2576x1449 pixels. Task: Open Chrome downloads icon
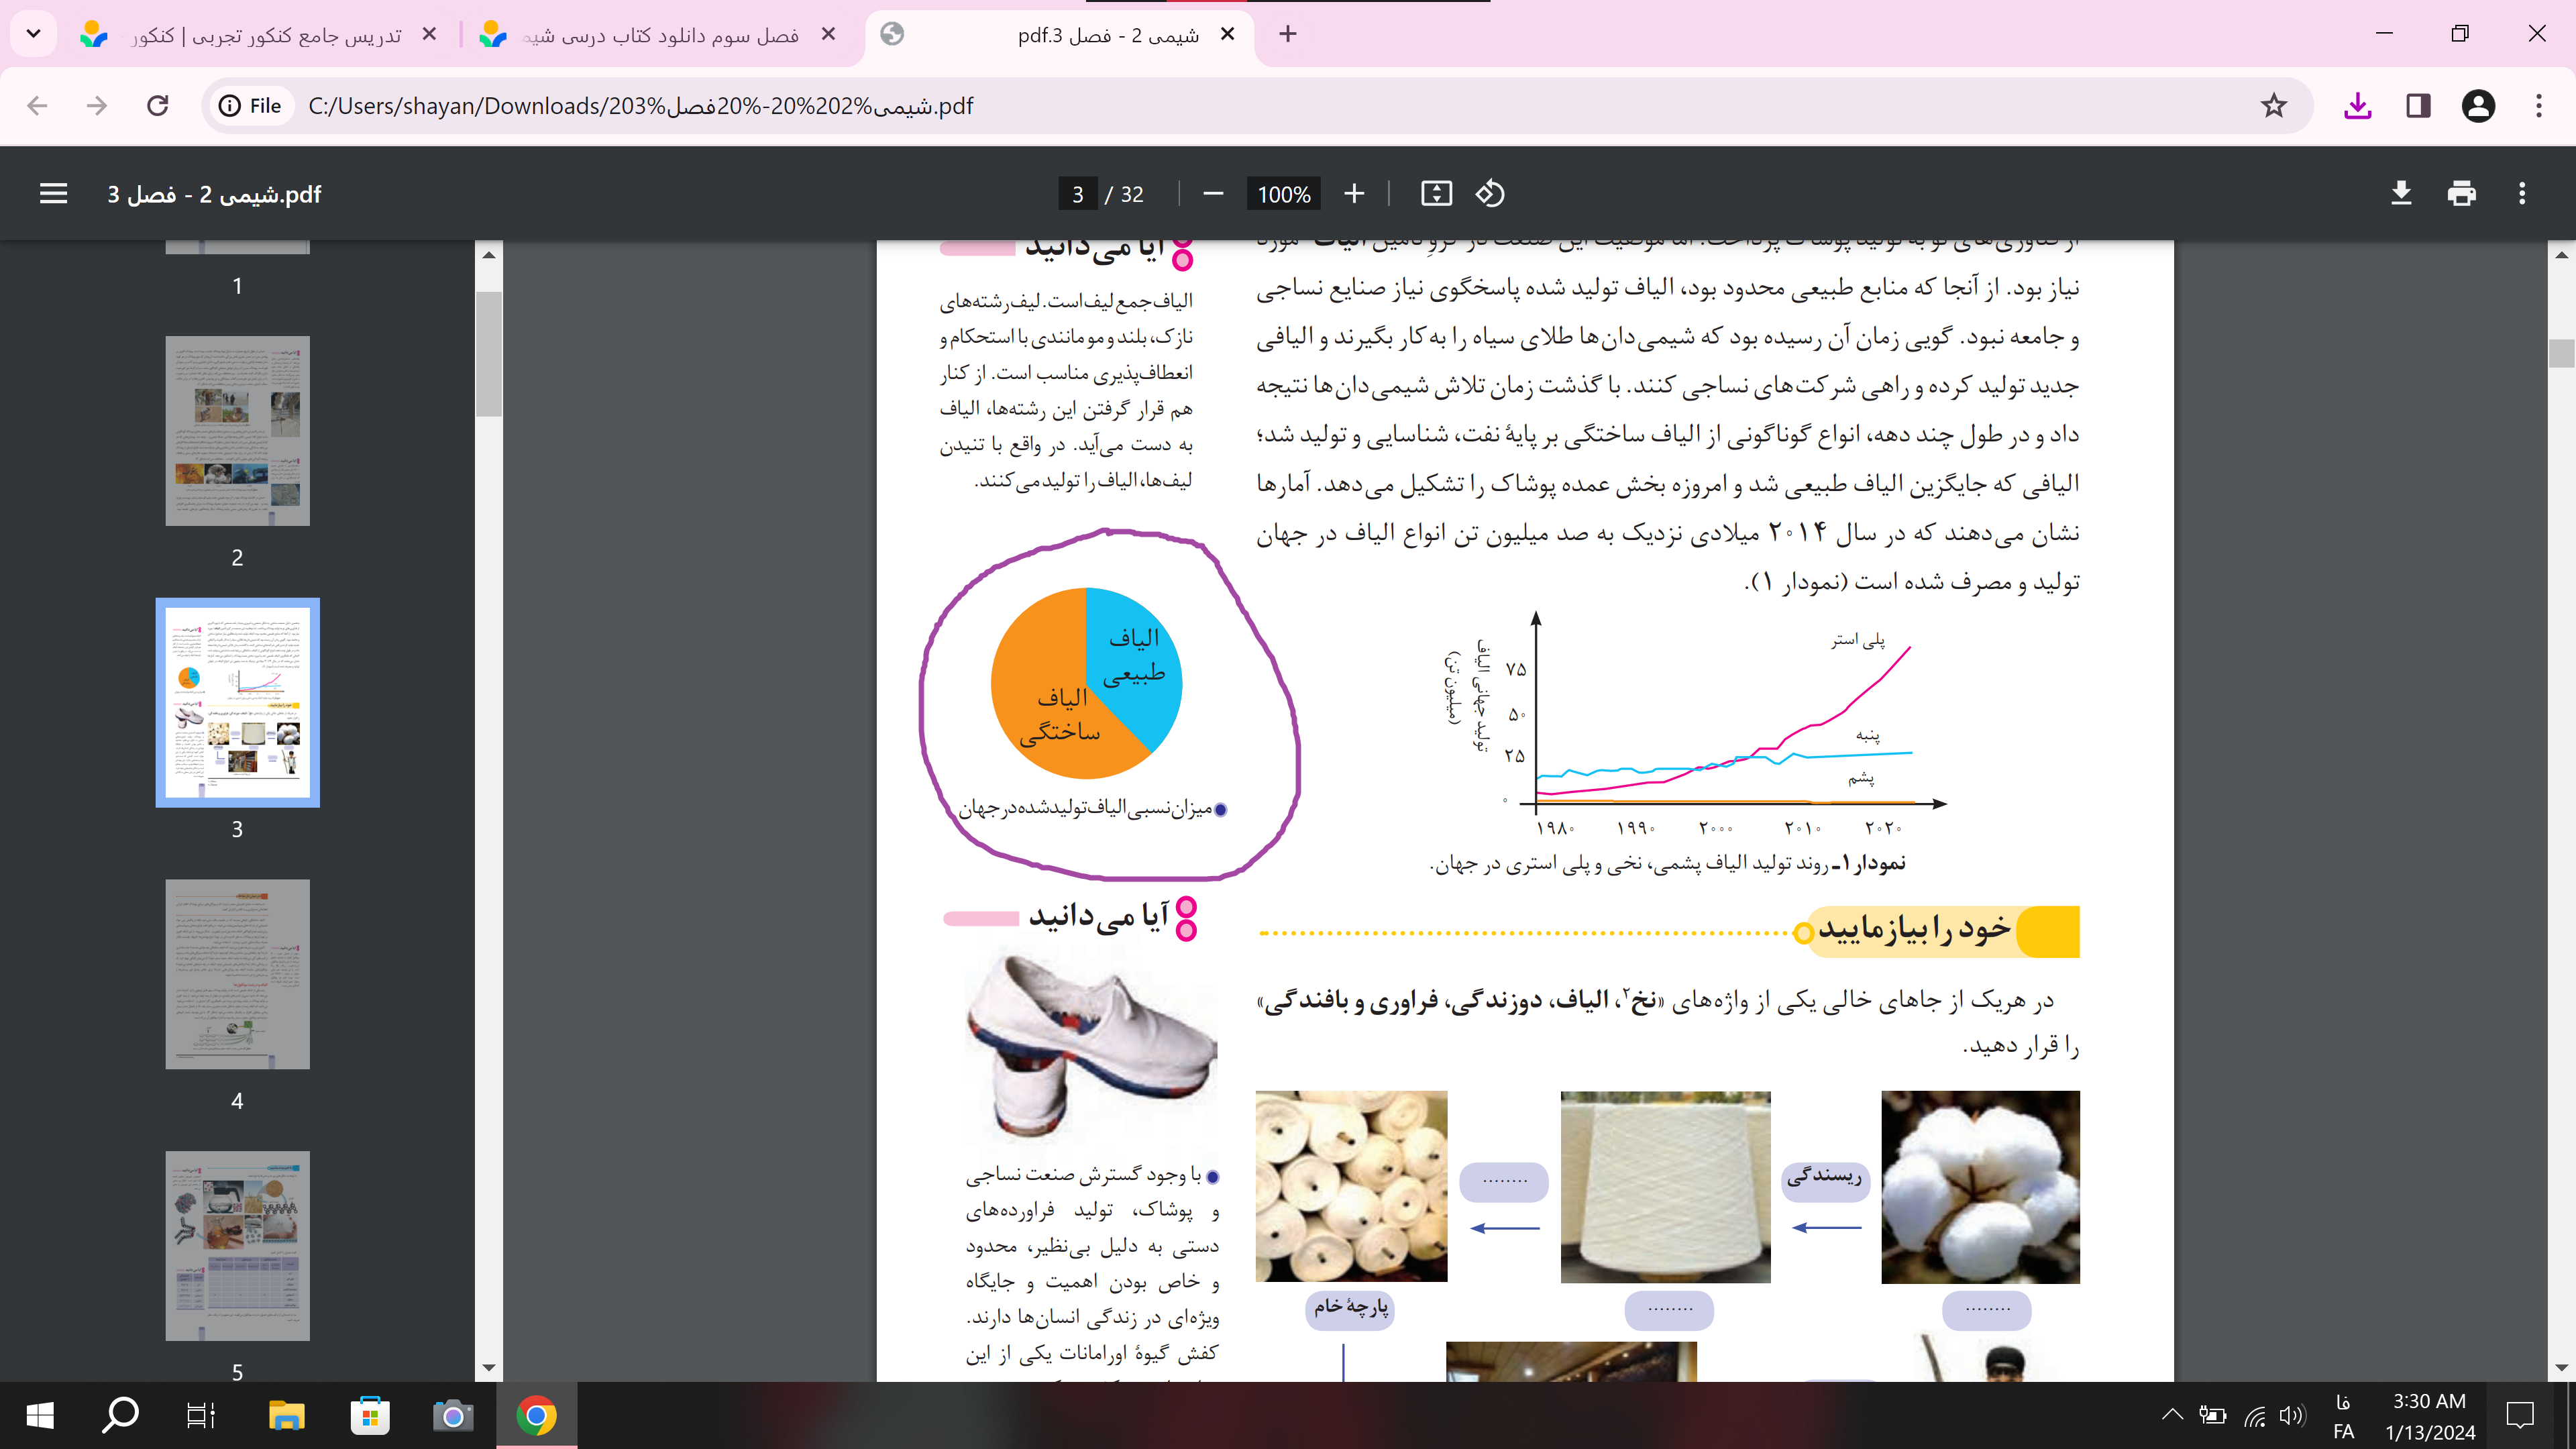click(x=2357, y=106)
